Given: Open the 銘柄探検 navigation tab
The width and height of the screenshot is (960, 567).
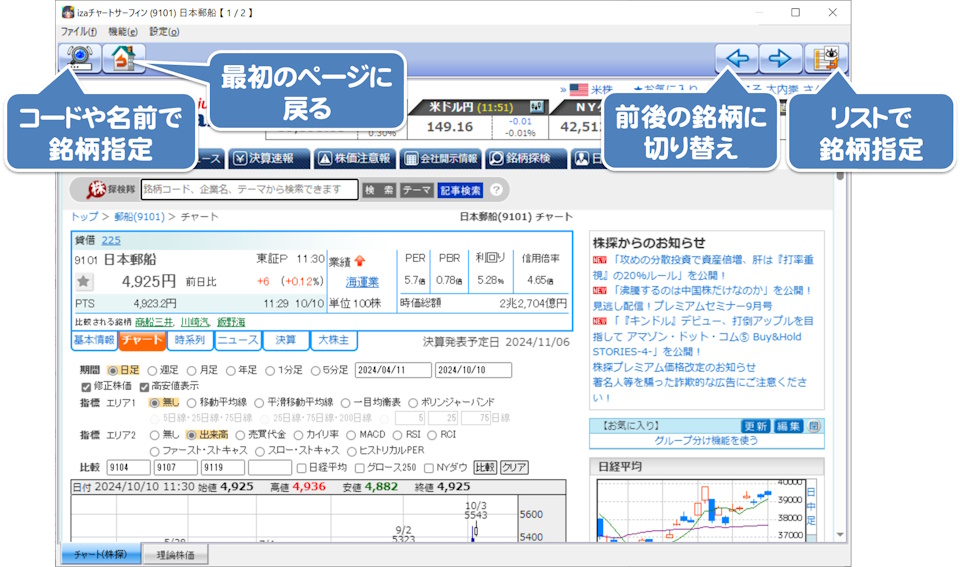Looking at the screenshot, I should pos(527,159).
